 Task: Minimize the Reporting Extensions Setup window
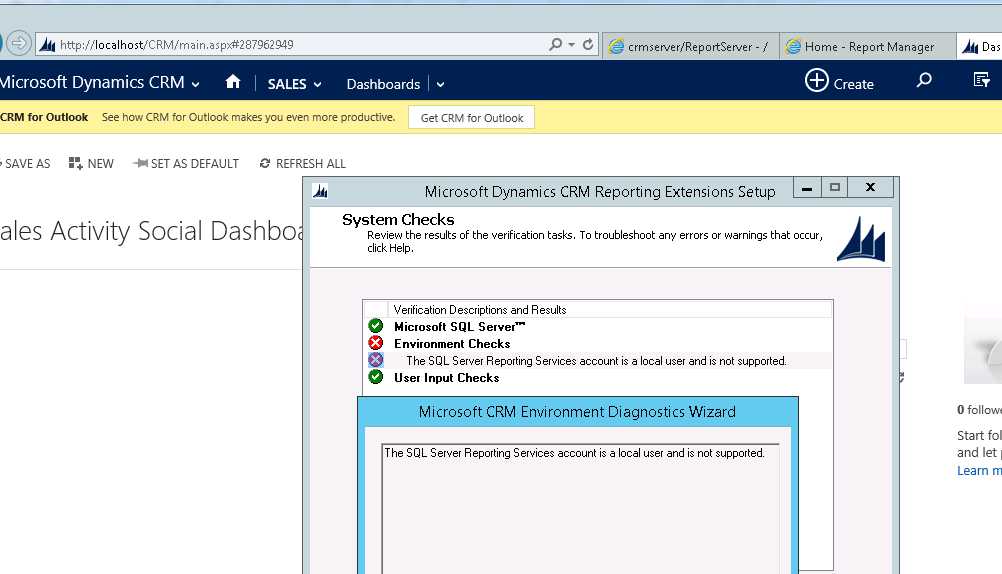(x=807, y=188)
